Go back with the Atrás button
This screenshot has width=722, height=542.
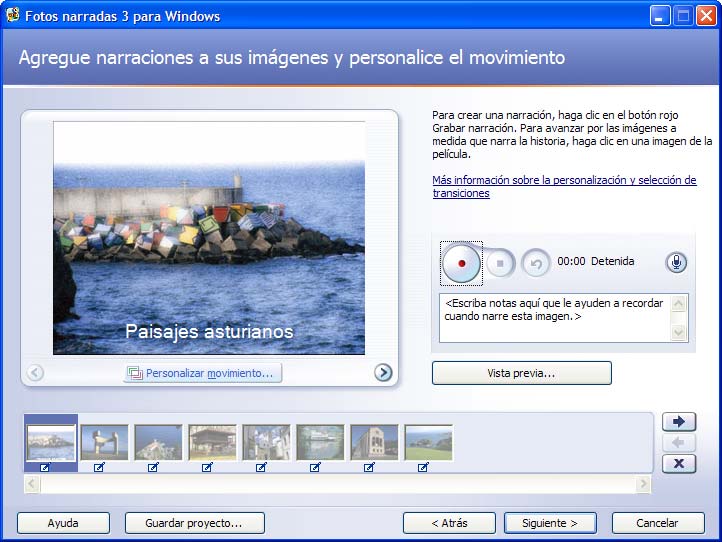[x=449, y=523]
